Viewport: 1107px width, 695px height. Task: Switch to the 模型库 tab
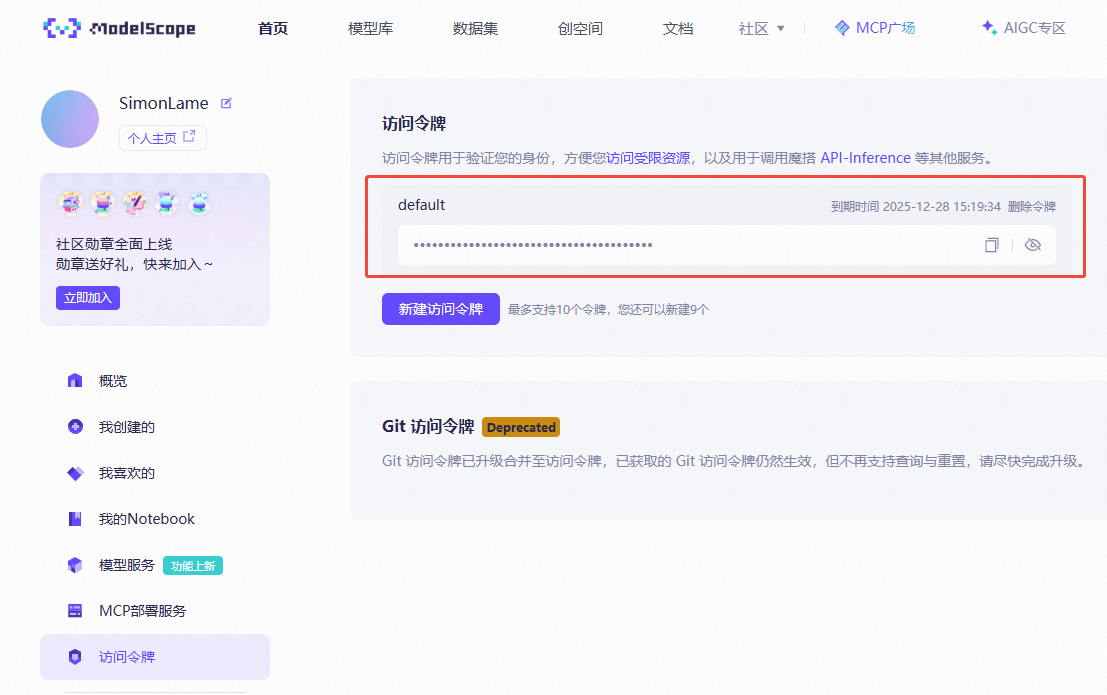[371, 28]
